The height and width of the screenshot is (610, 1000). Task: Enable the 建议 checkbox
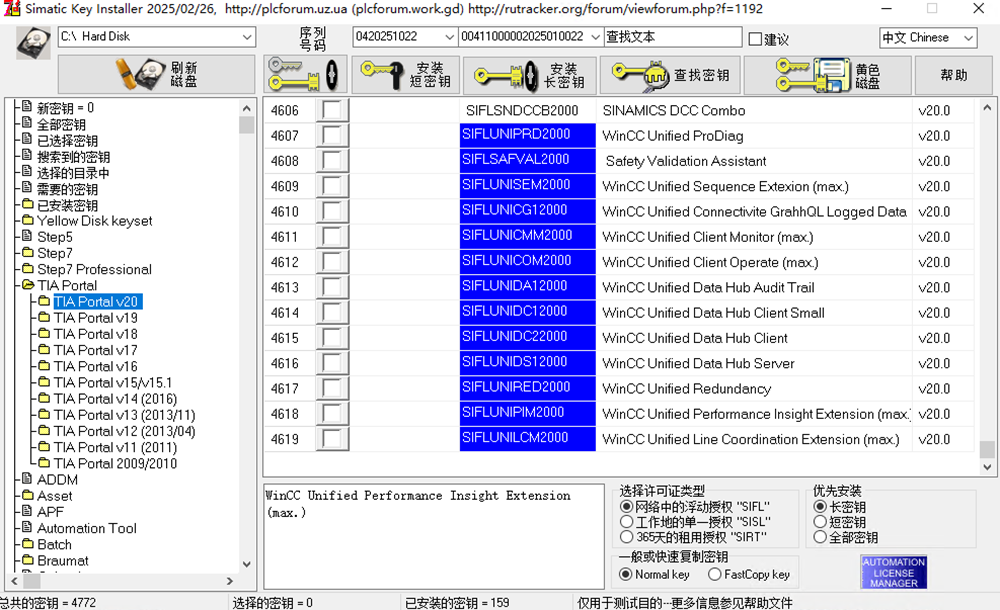755,39
